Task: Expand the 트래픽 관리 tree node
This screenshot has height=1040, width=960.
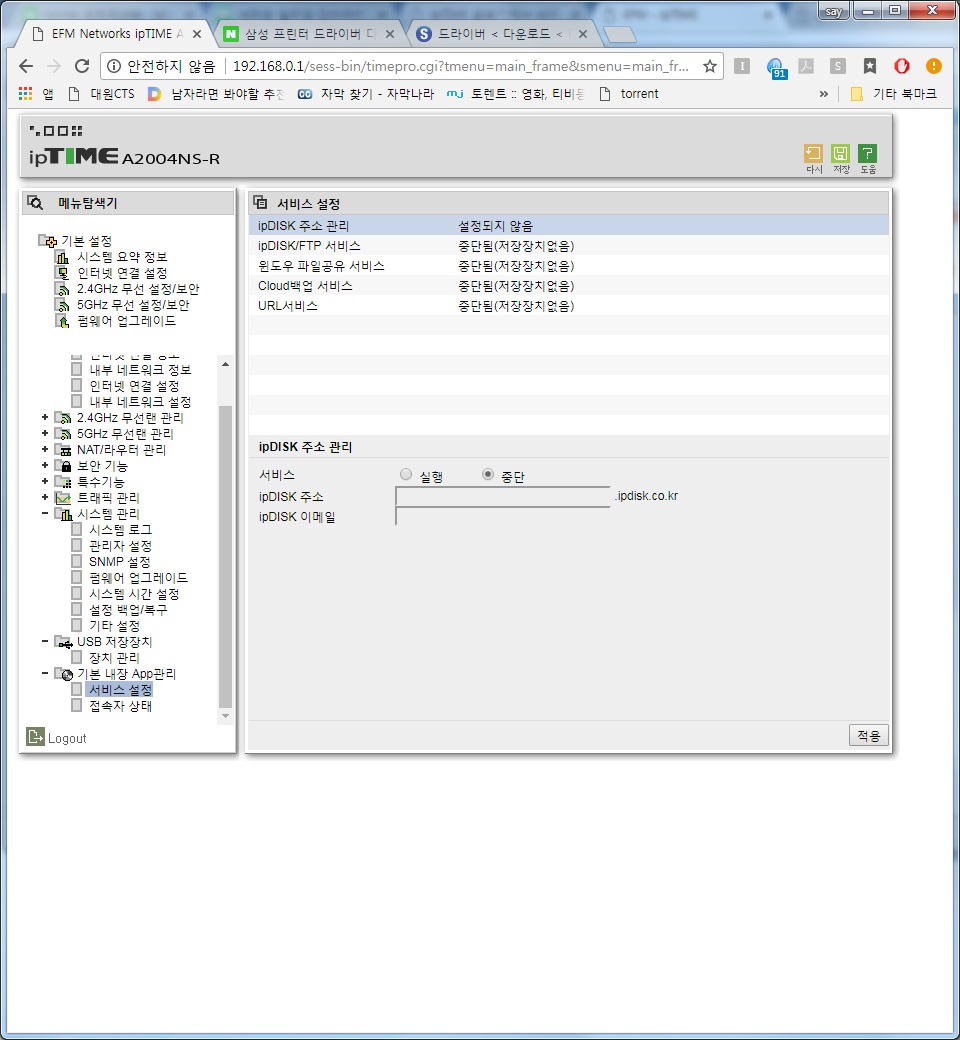Action: tap(44, 497)
